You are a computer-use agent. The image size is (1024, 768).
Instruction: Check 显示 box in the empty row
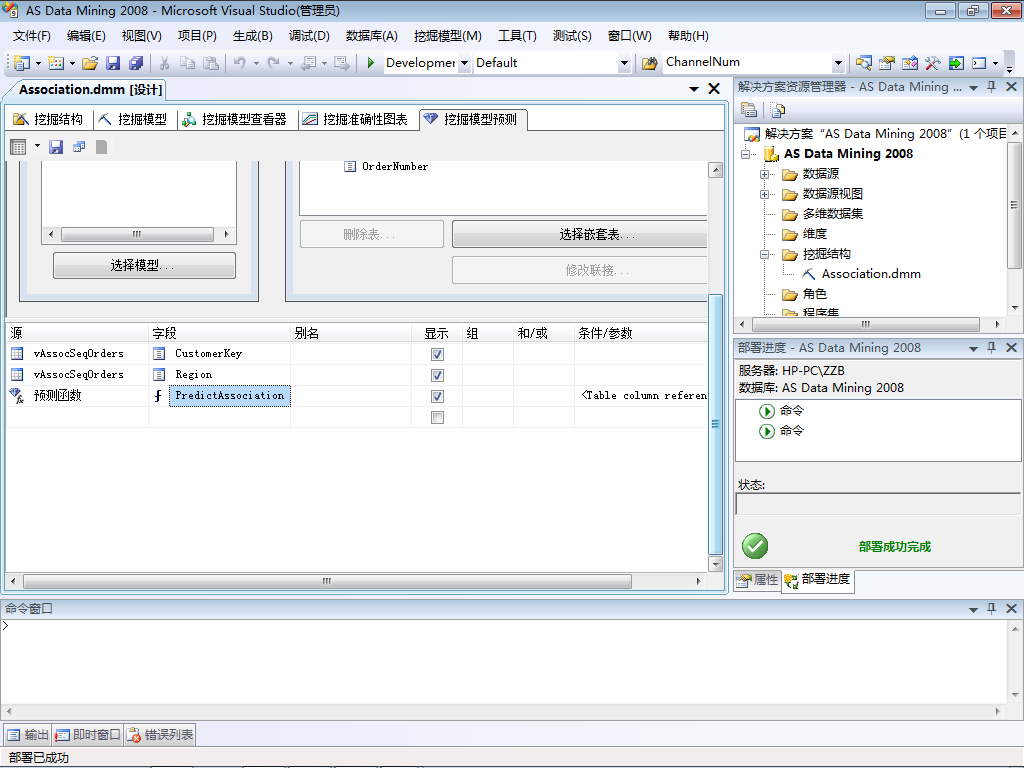pyautogui.click(x=438, y=417)
